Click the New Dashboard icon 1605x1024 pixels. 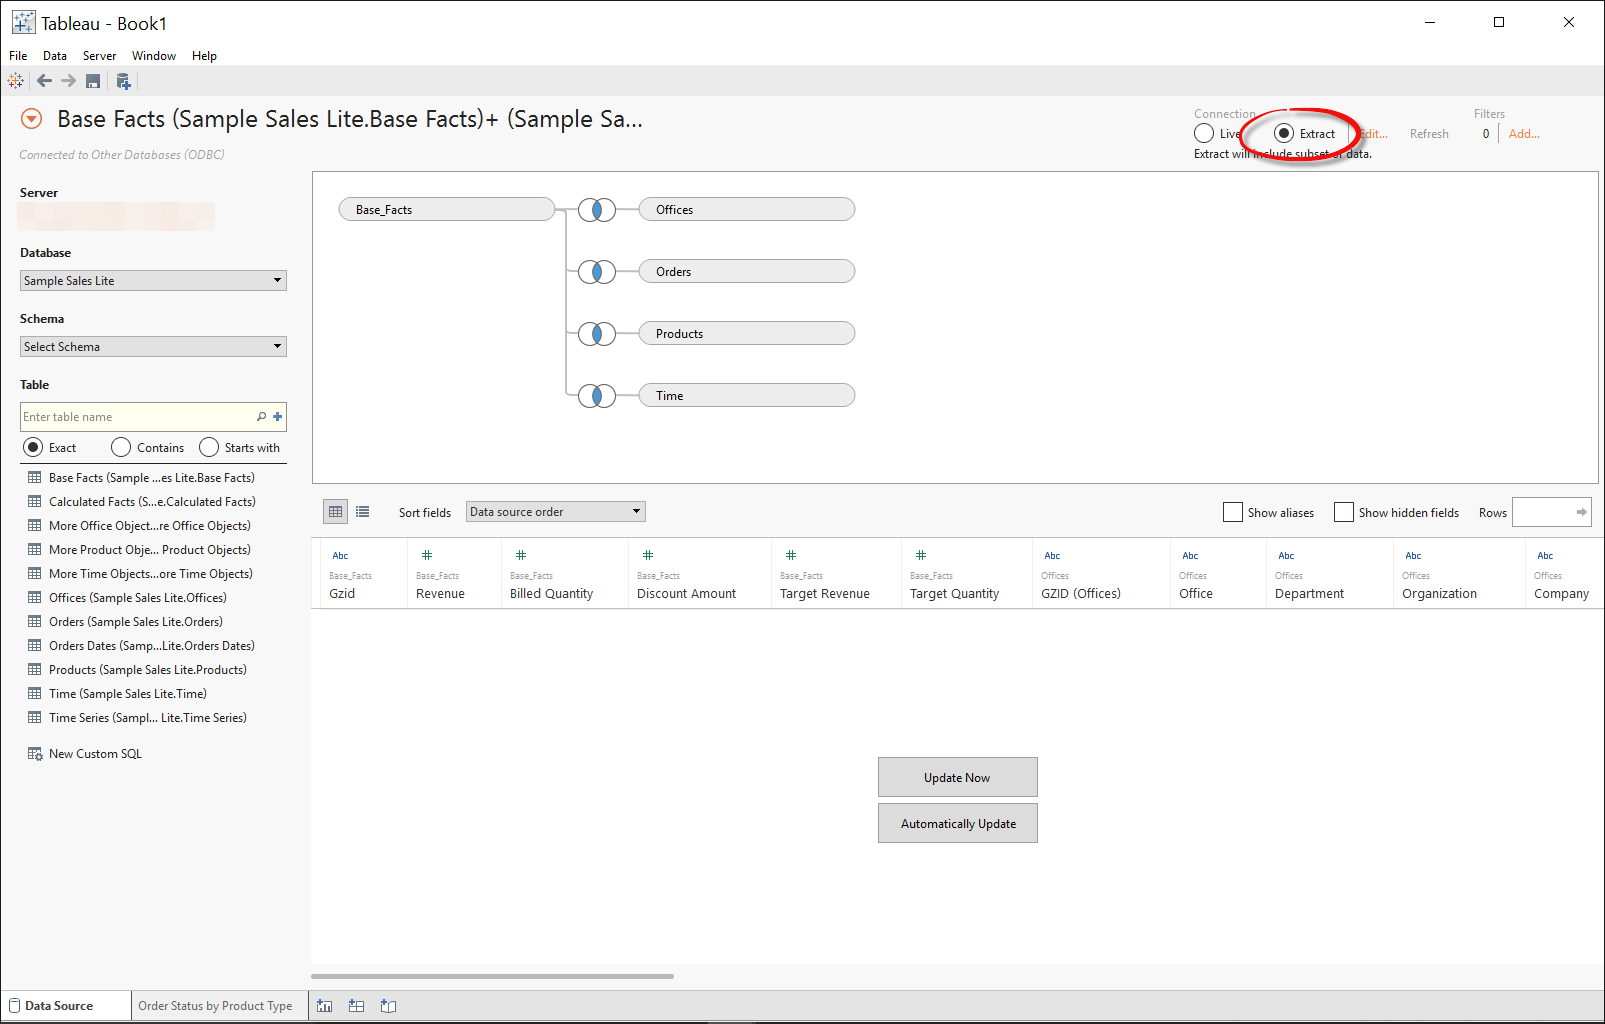point(357,1006)
